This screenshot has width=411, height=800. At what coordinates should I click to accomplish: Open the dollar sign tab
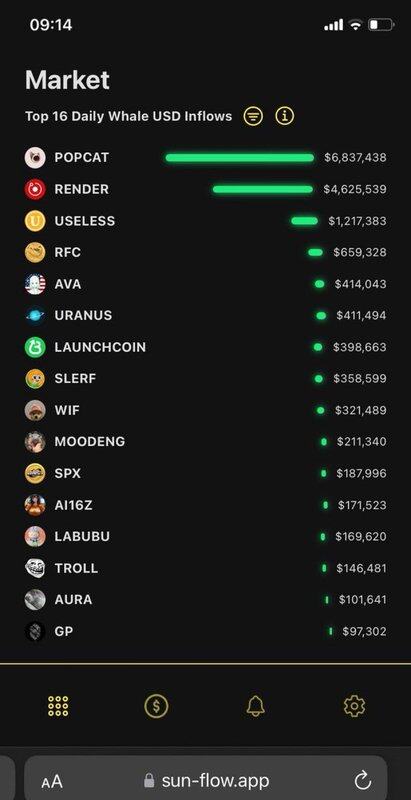click(x=156, y=706)
